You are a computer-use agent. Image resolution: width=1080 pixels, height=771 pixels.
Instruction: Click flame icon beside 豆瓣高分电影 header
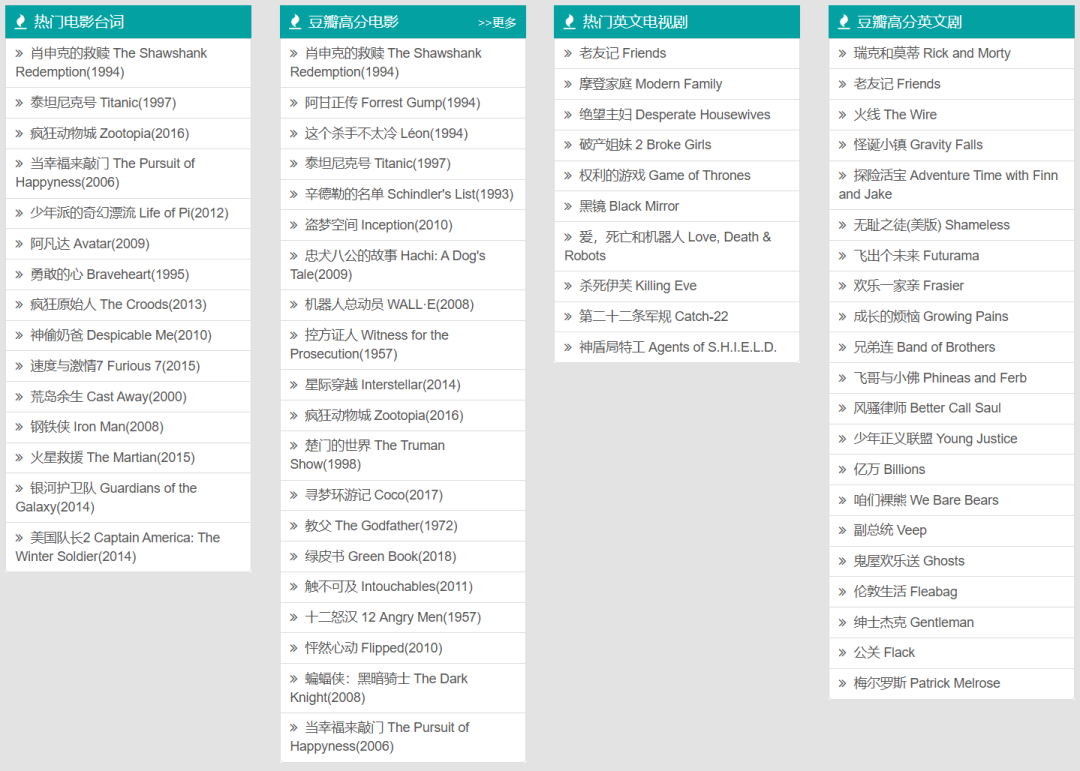[x=295, y=22]
